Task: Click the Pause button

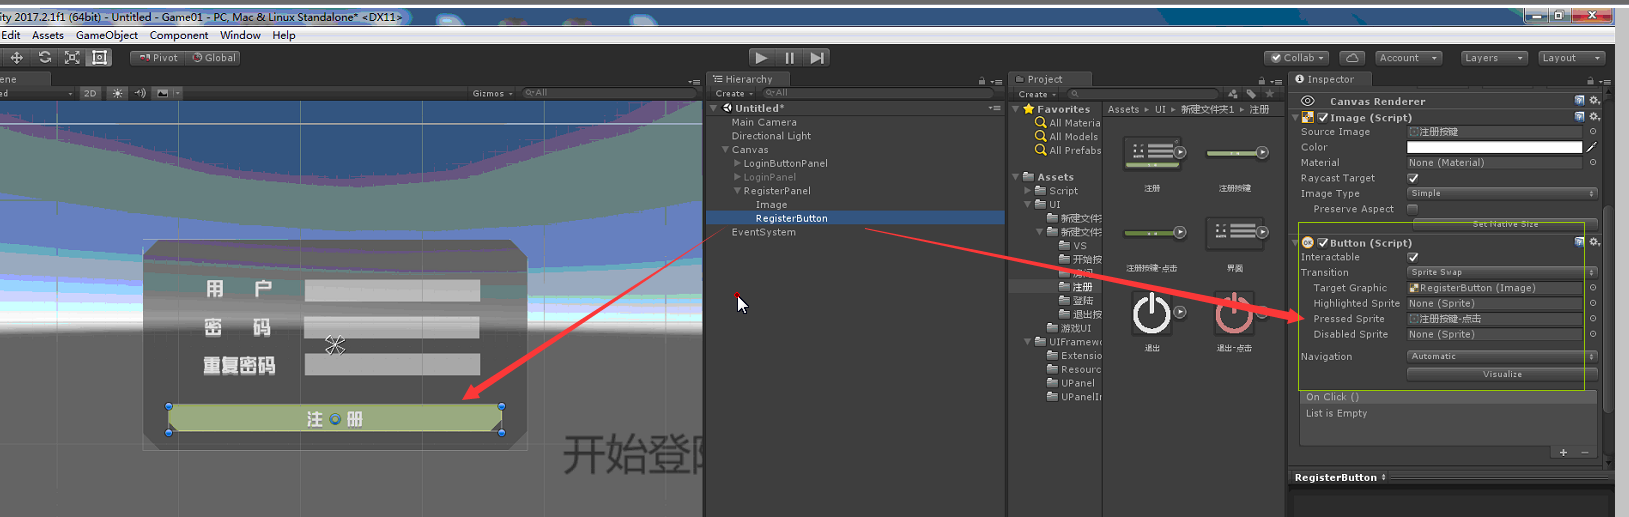Action: click(789, 58)
